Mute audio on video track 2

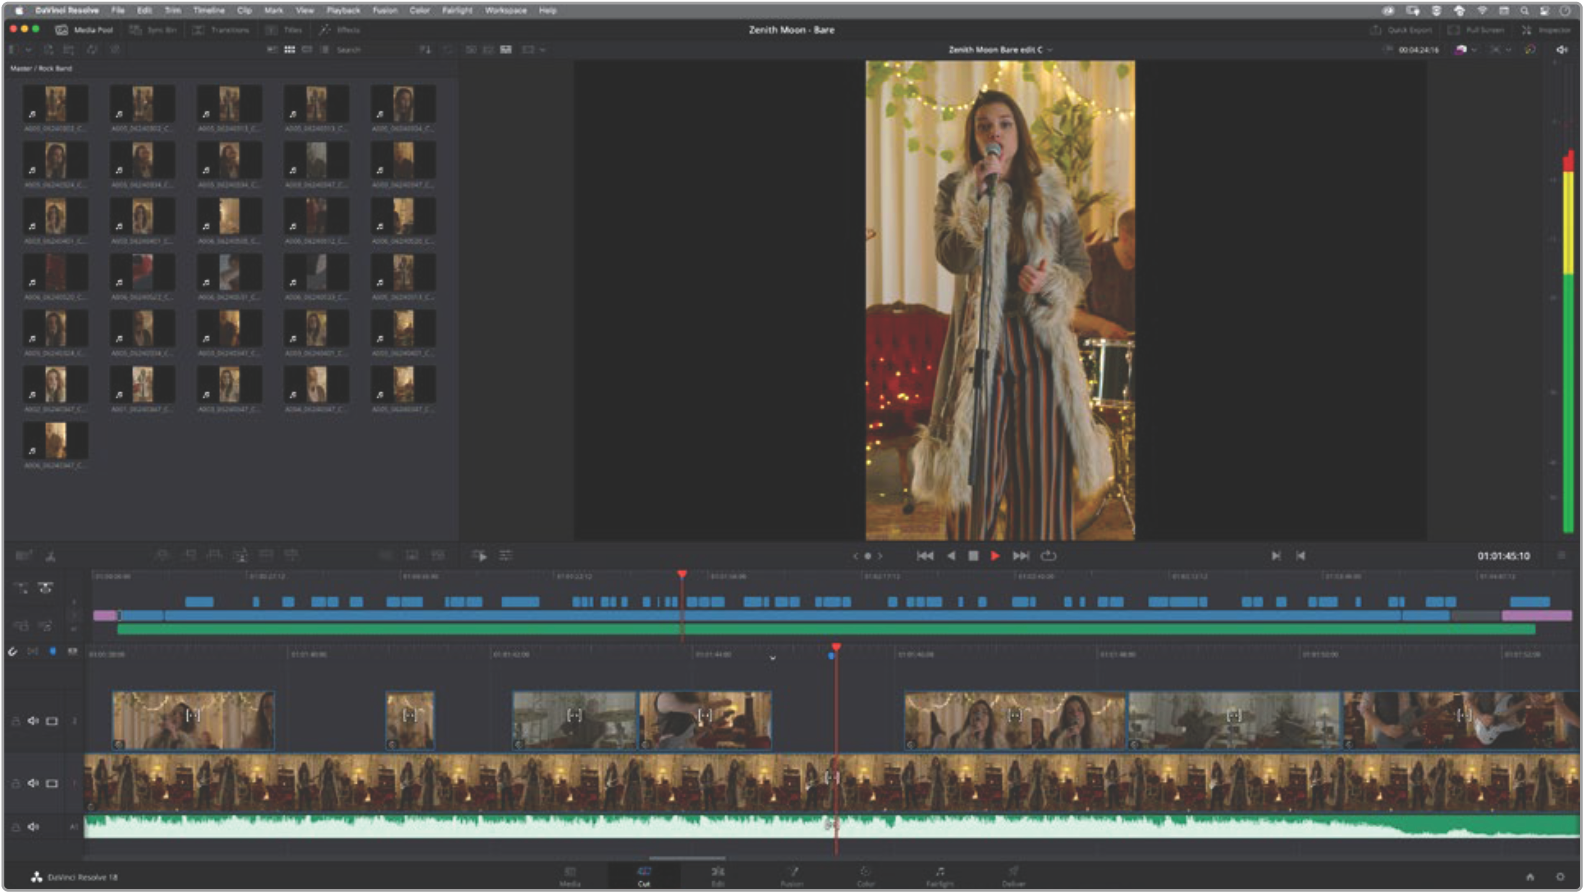click(x=33, y=721)
